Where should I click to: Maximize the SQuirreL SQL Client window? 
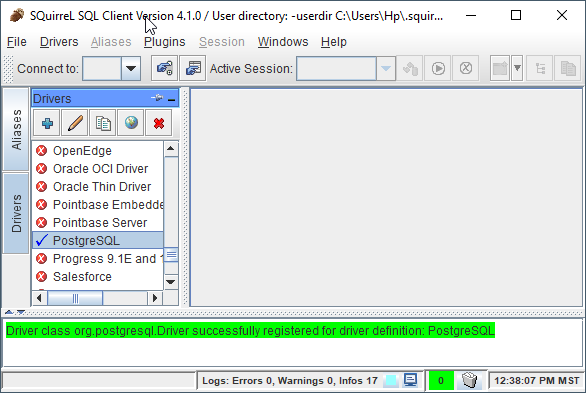(516, 15)
